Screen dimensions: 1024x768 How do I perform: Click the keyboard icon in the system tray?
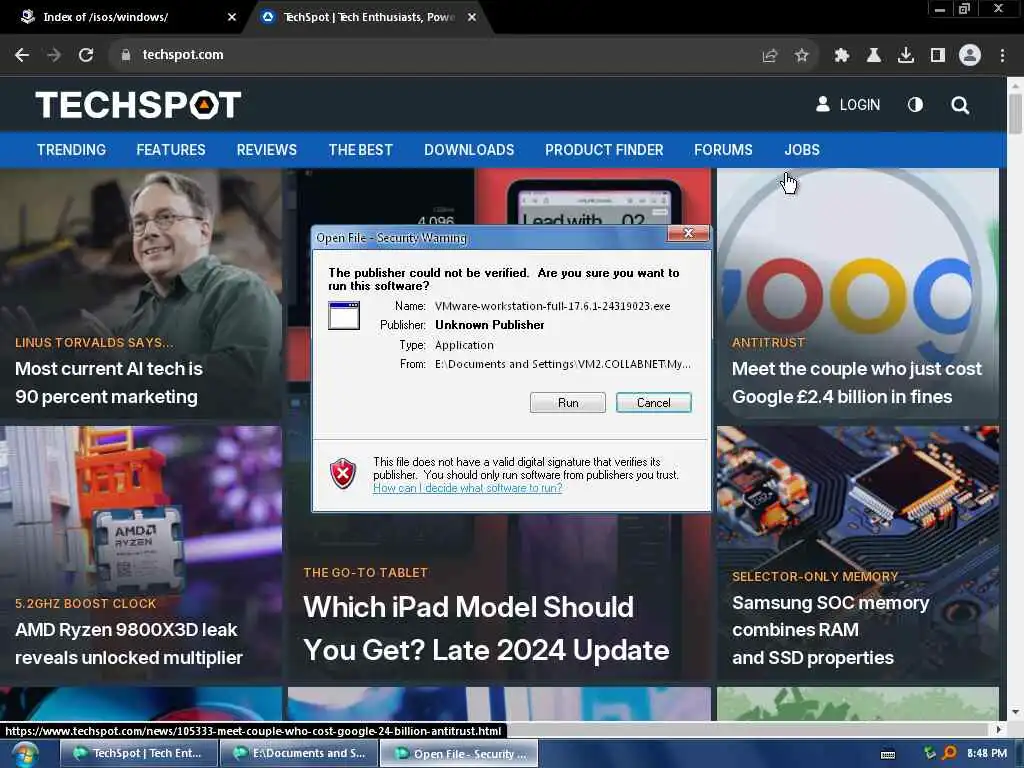pyautogui.click(x=888, y=754)
